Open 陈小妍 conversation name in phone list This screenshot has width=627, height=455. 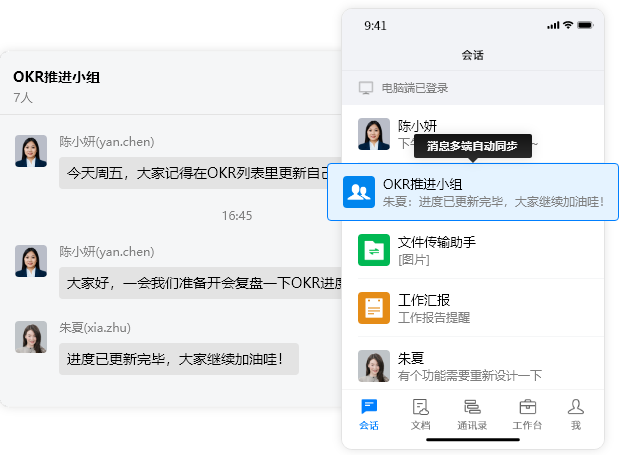pos(417,126)
